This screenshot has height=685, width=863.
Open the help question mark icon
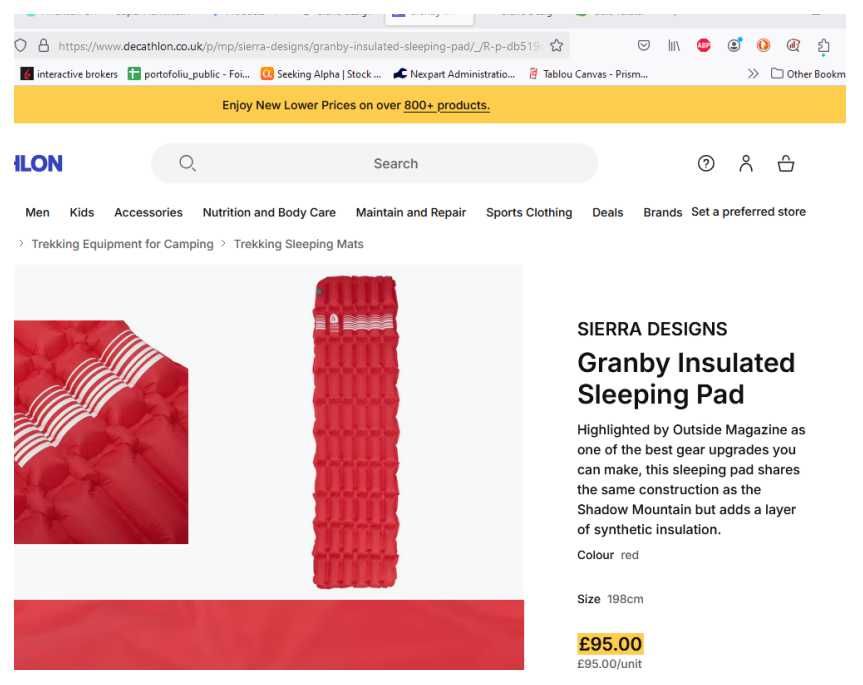point(706,164)
